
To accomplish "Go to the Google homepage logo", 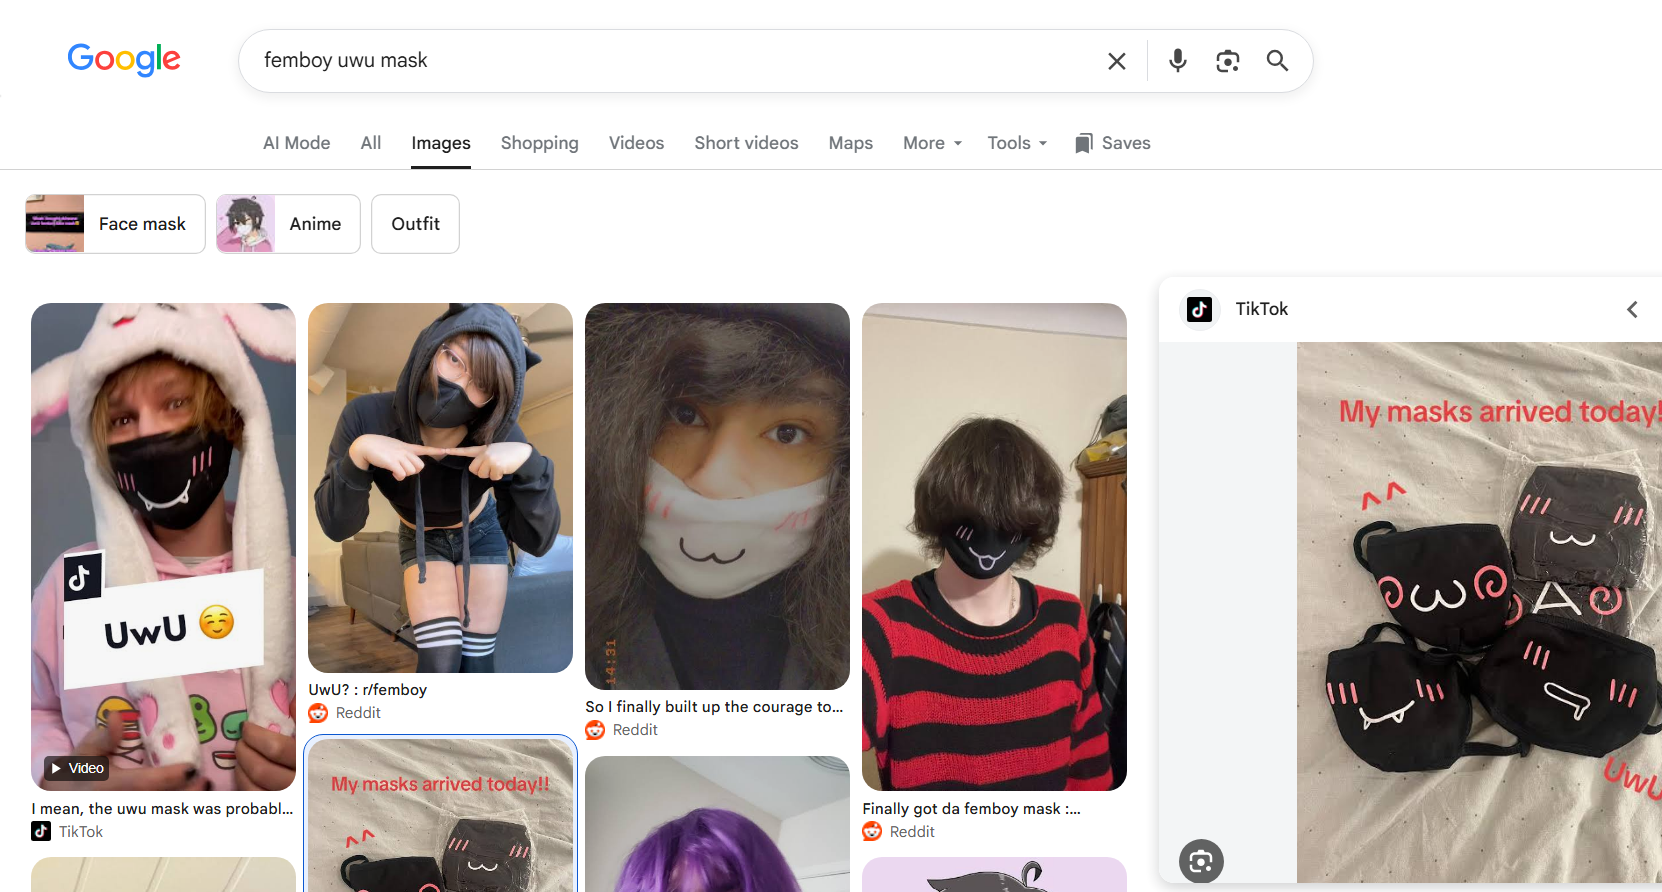I will coord(124,60).
